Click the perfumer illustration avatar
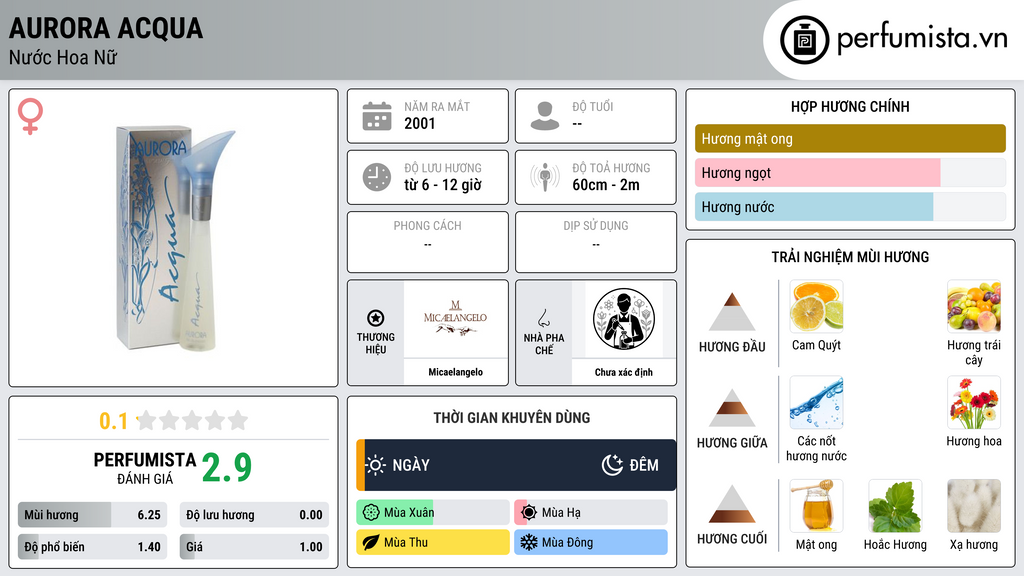 624,319
